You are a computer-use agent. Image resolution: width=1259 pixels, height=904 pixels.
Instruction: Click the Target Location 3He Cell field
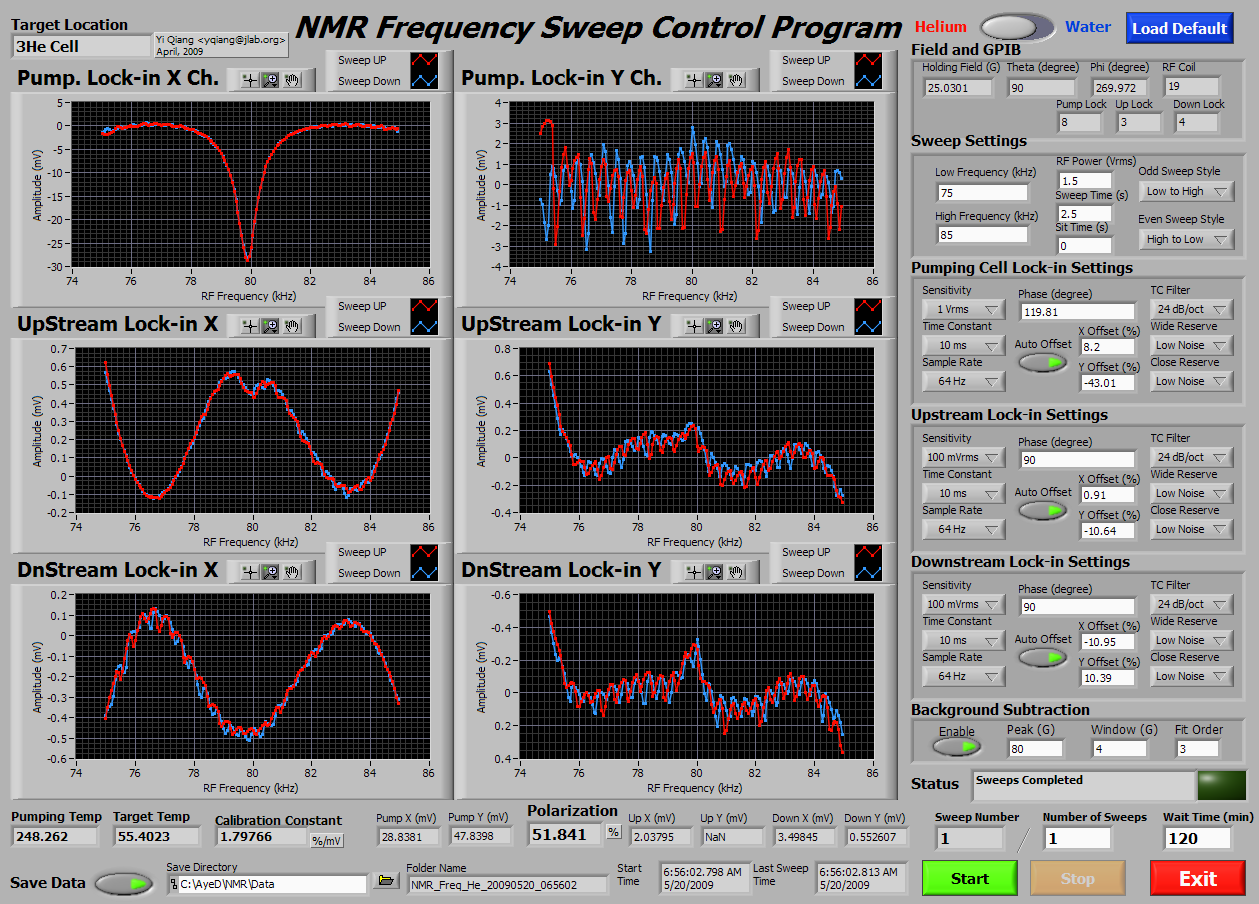(x=80, y=46)
